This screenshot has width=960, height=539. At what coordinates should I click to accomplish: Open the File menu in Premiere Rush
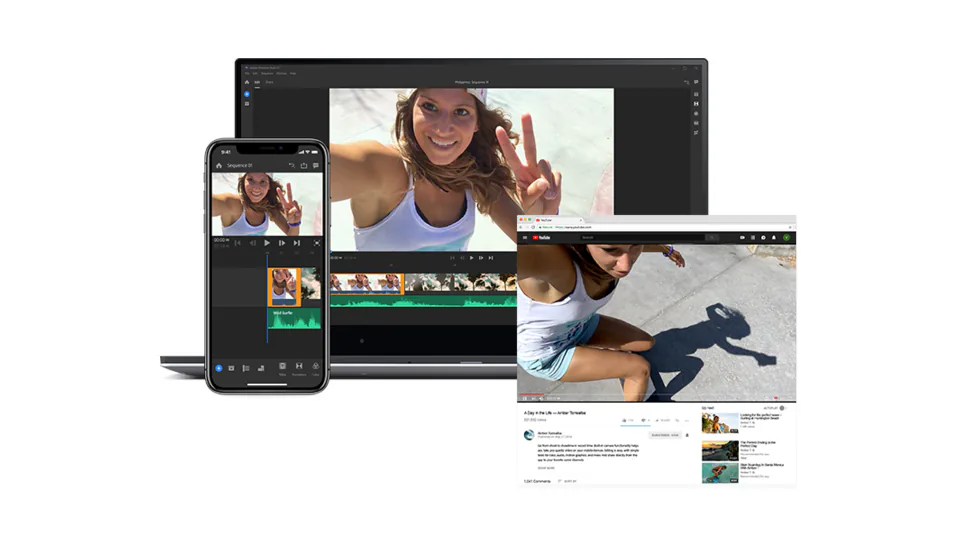point(247,74)
